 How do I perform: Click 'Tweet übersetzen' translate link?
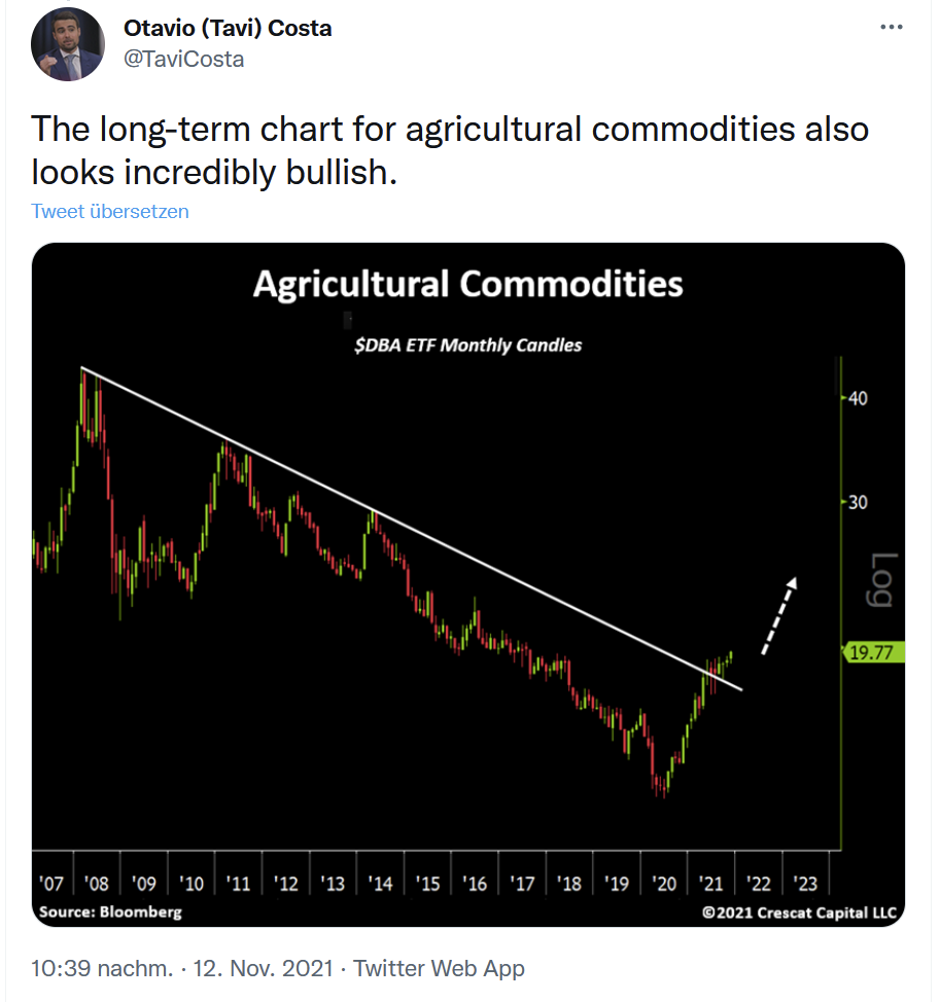coord(110,211)
